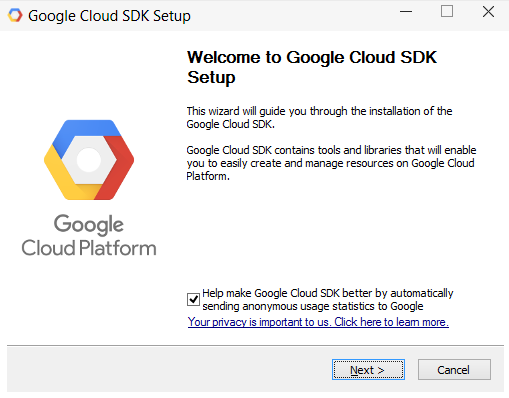Click the 'Help make Google Cloud SDK better' label
509x398 pixels.
[x=328, y=299]
